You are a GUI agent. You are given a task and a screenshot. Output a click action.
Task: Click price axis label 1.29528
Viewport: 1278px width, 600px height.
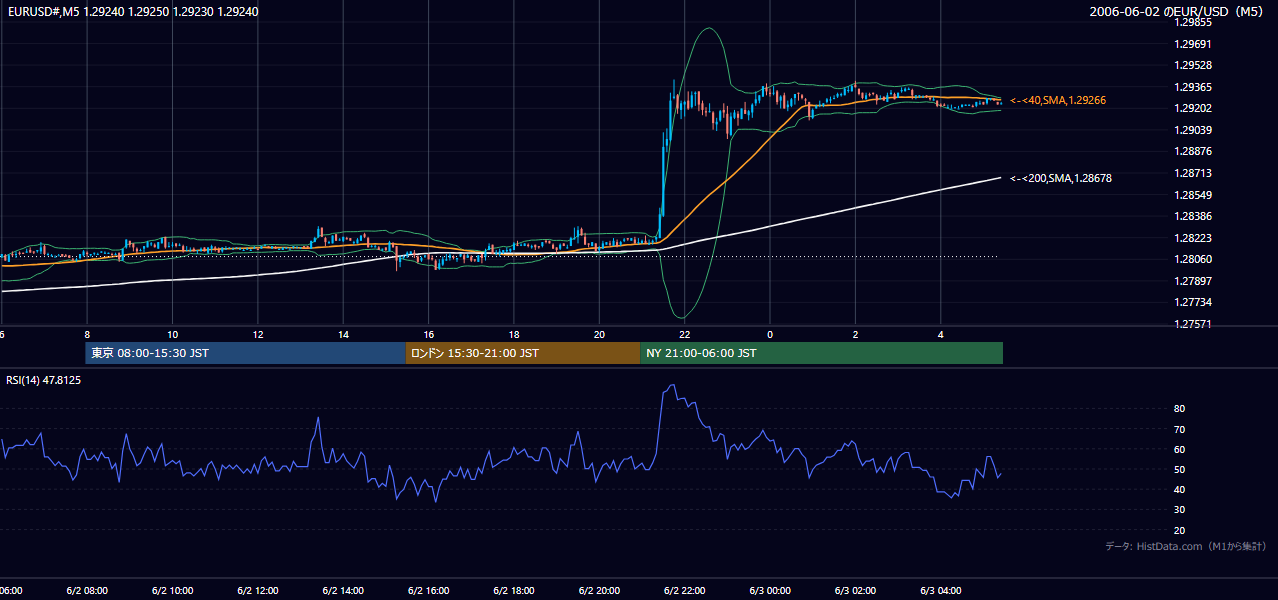(1193, 65)
